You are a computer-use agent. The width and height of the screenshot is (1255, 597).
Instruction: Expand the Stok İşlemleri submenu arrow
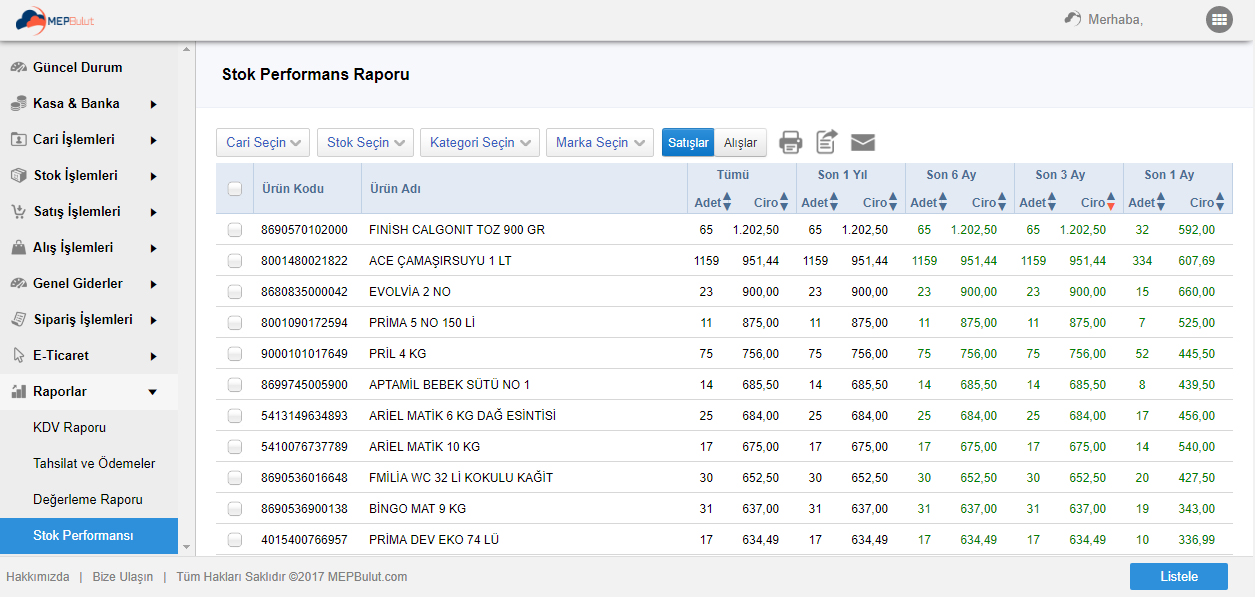click(153, 176)
